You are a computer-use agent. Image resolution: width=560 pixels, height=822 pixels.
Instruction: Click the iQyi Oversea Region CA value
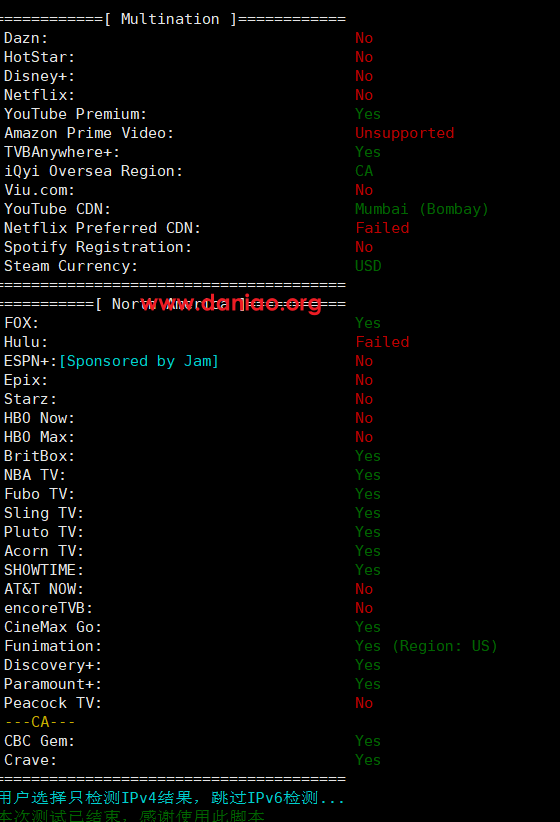pyautogui.click(x=364, y=171)
